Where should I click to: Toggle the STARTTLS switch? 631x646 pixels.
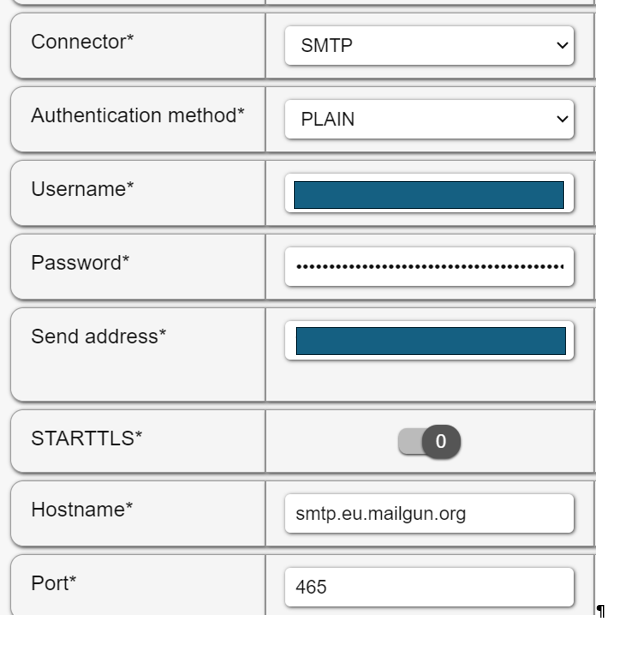[x=429, y=441]
